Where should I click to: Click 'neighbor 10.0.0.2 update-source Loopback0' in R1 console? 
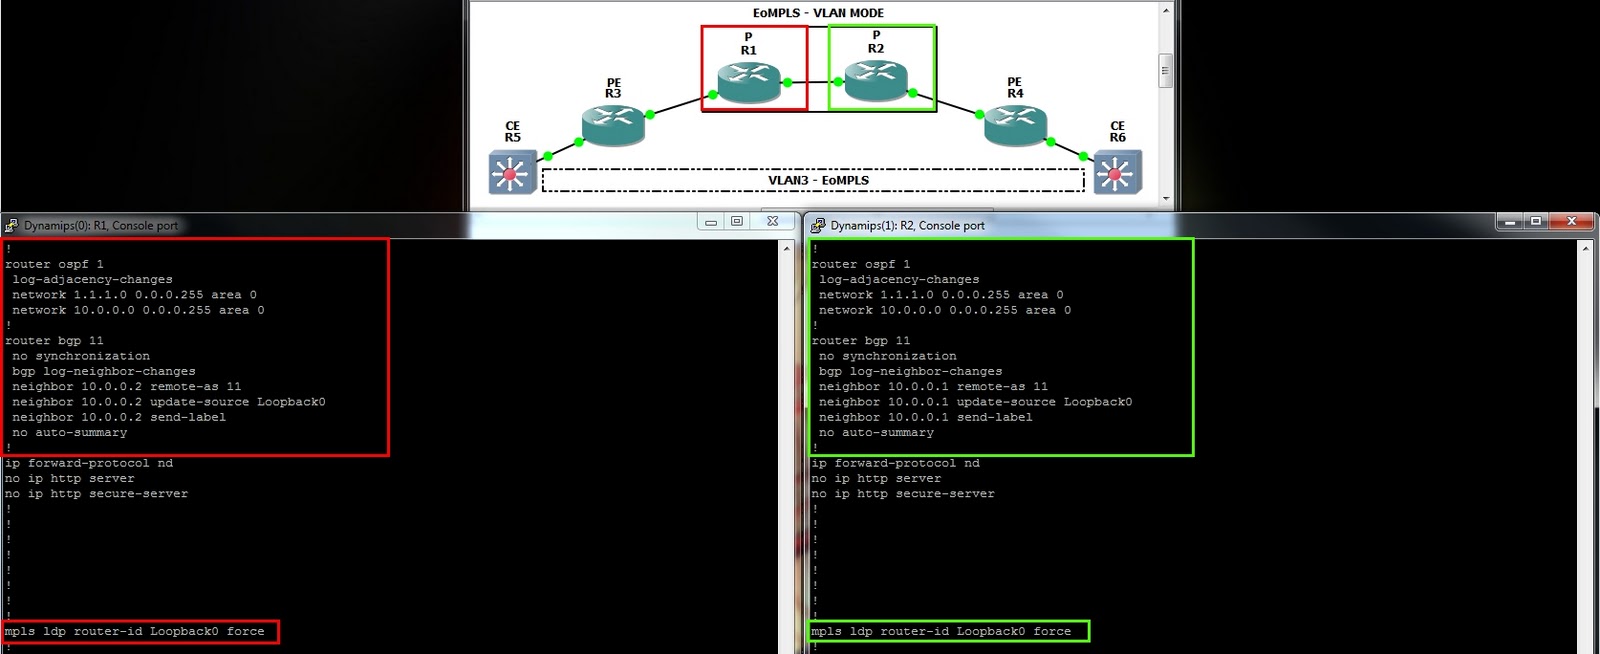[169, 402]
